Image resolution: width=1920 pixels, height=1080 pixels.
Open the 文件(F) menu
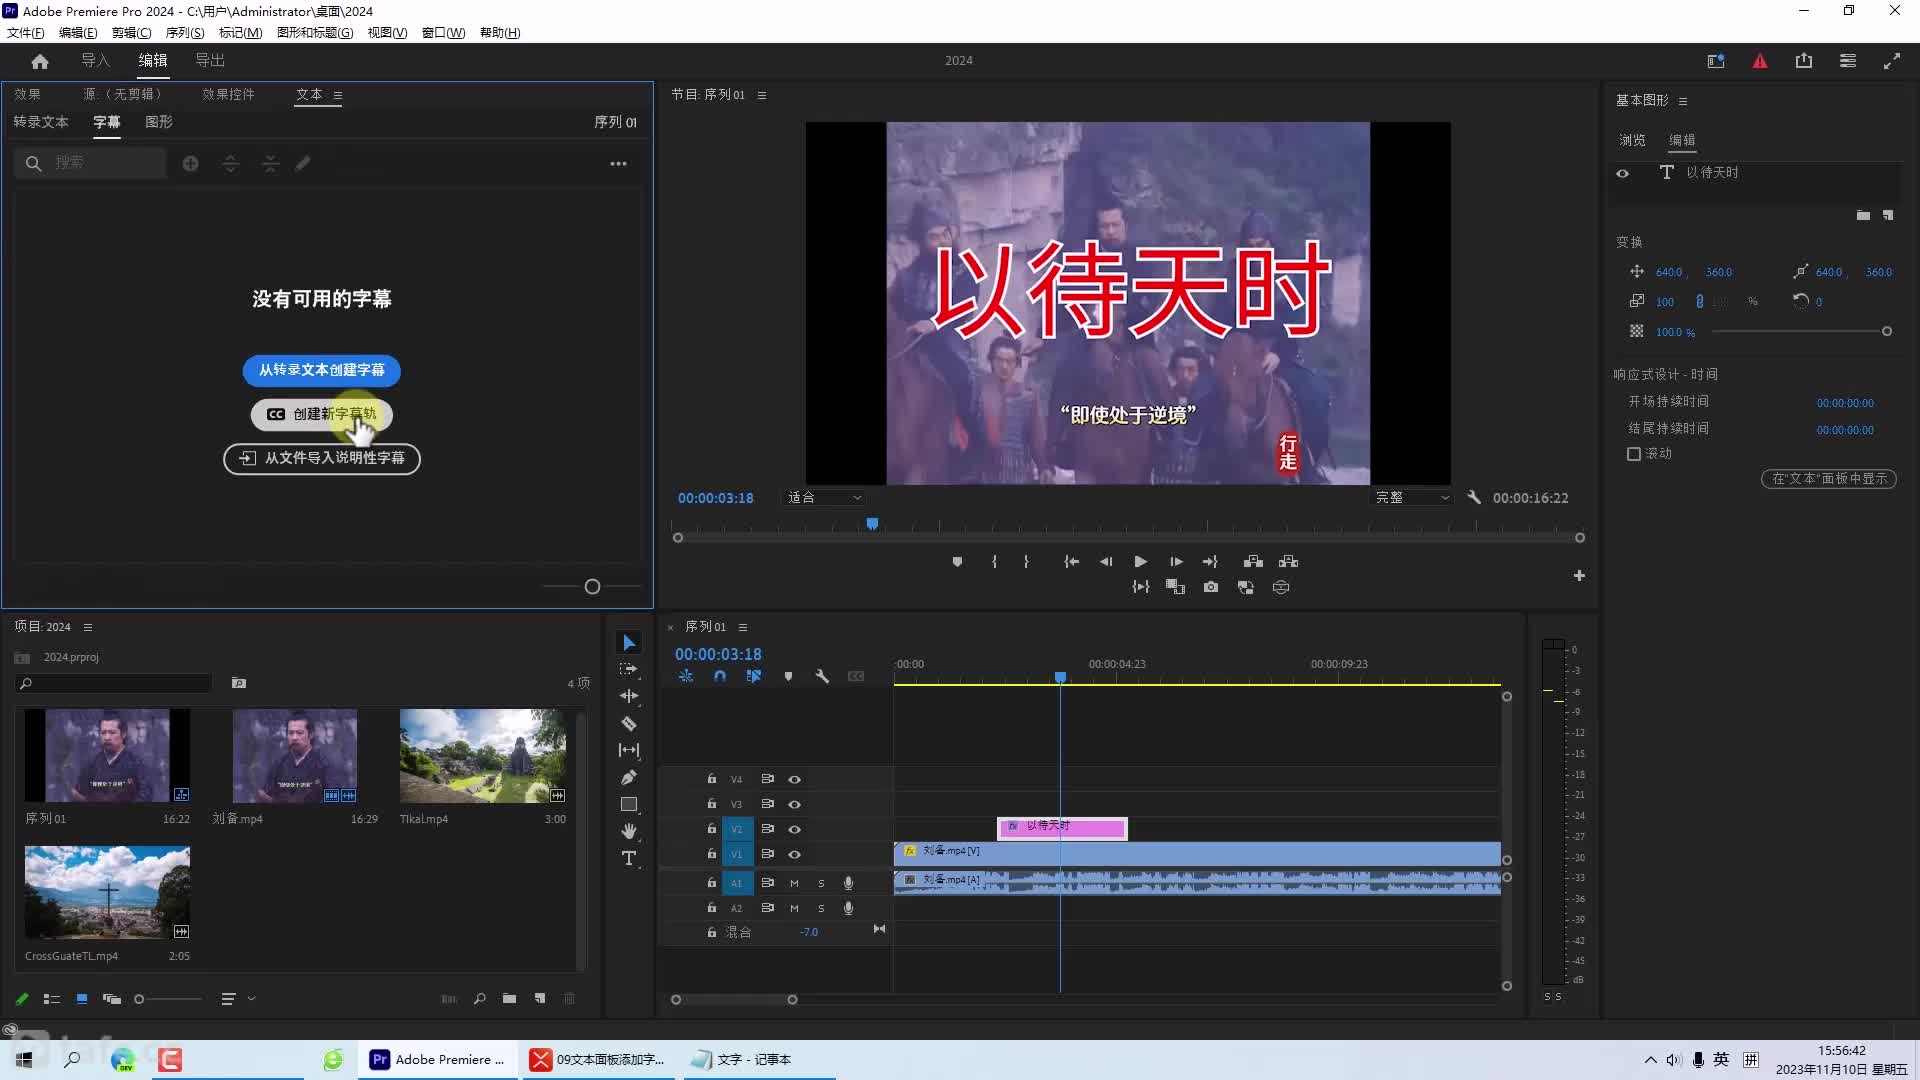26,33
